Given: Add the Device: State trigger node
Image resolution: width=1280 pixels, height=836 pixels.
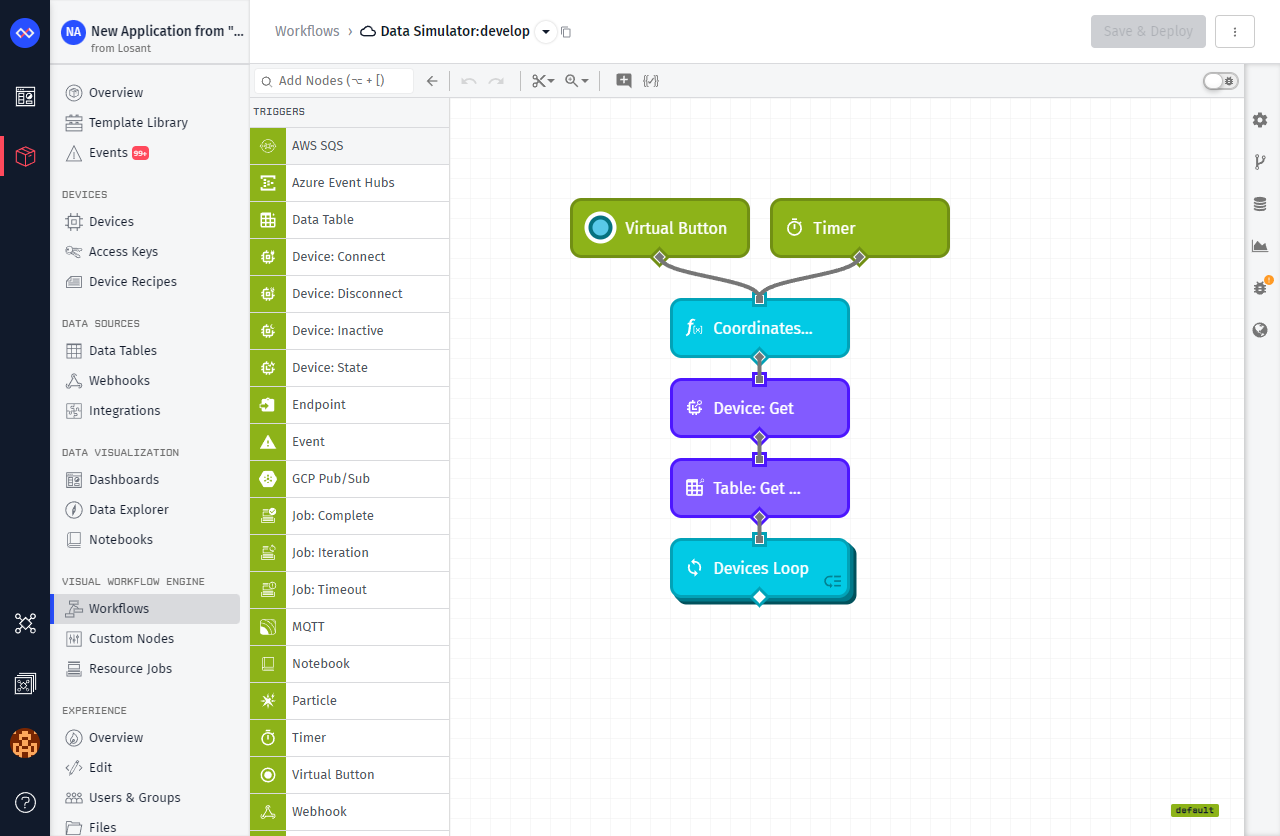Looking at the screenshot, I should 350,368.
